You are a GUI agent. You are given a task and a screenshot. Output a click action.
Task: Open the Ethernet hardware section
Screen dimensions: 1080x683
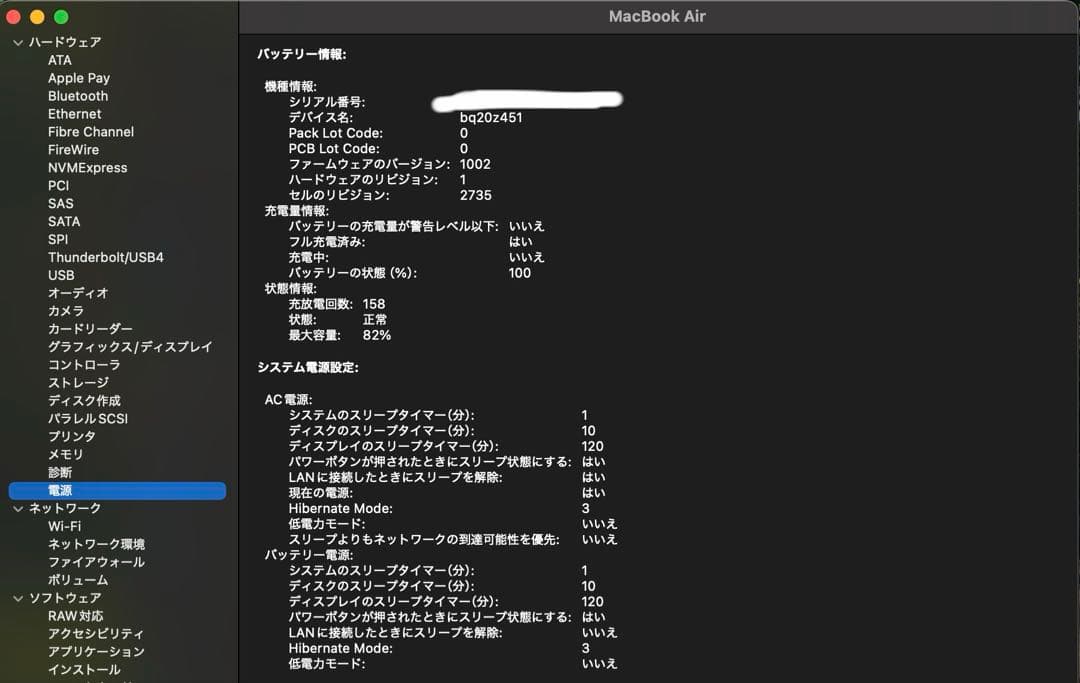click(74, 114)
